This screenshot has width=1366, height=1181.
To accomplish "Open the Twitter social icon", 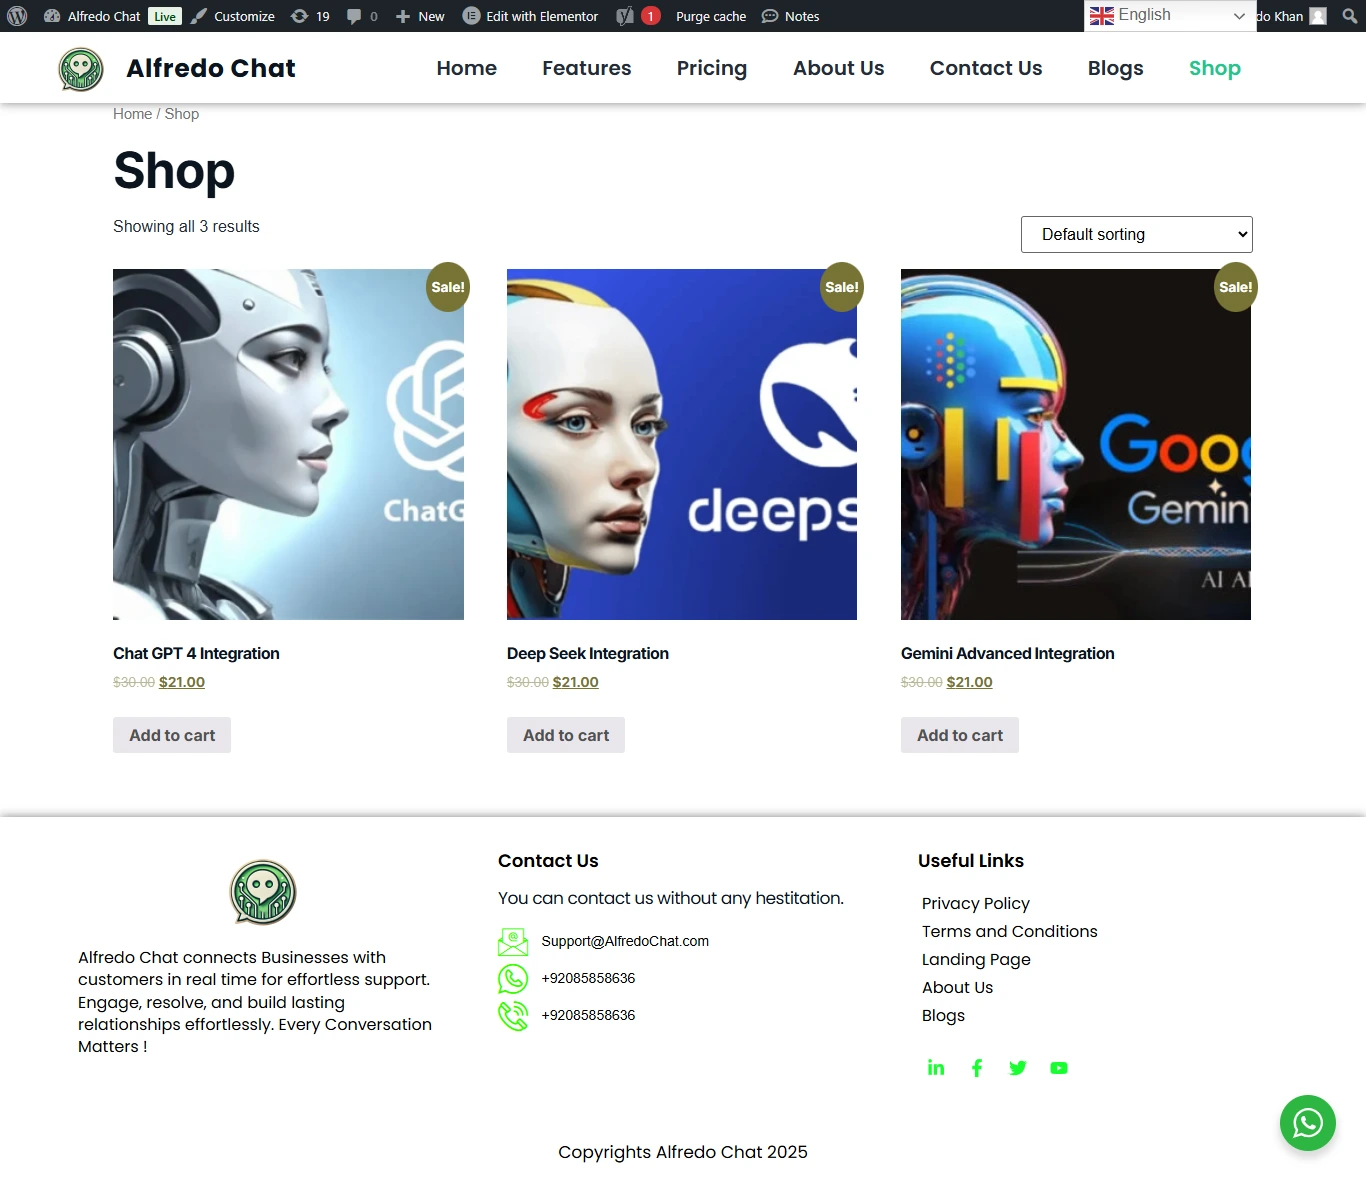I will pyautogui.click(x=1018, y=1068).
